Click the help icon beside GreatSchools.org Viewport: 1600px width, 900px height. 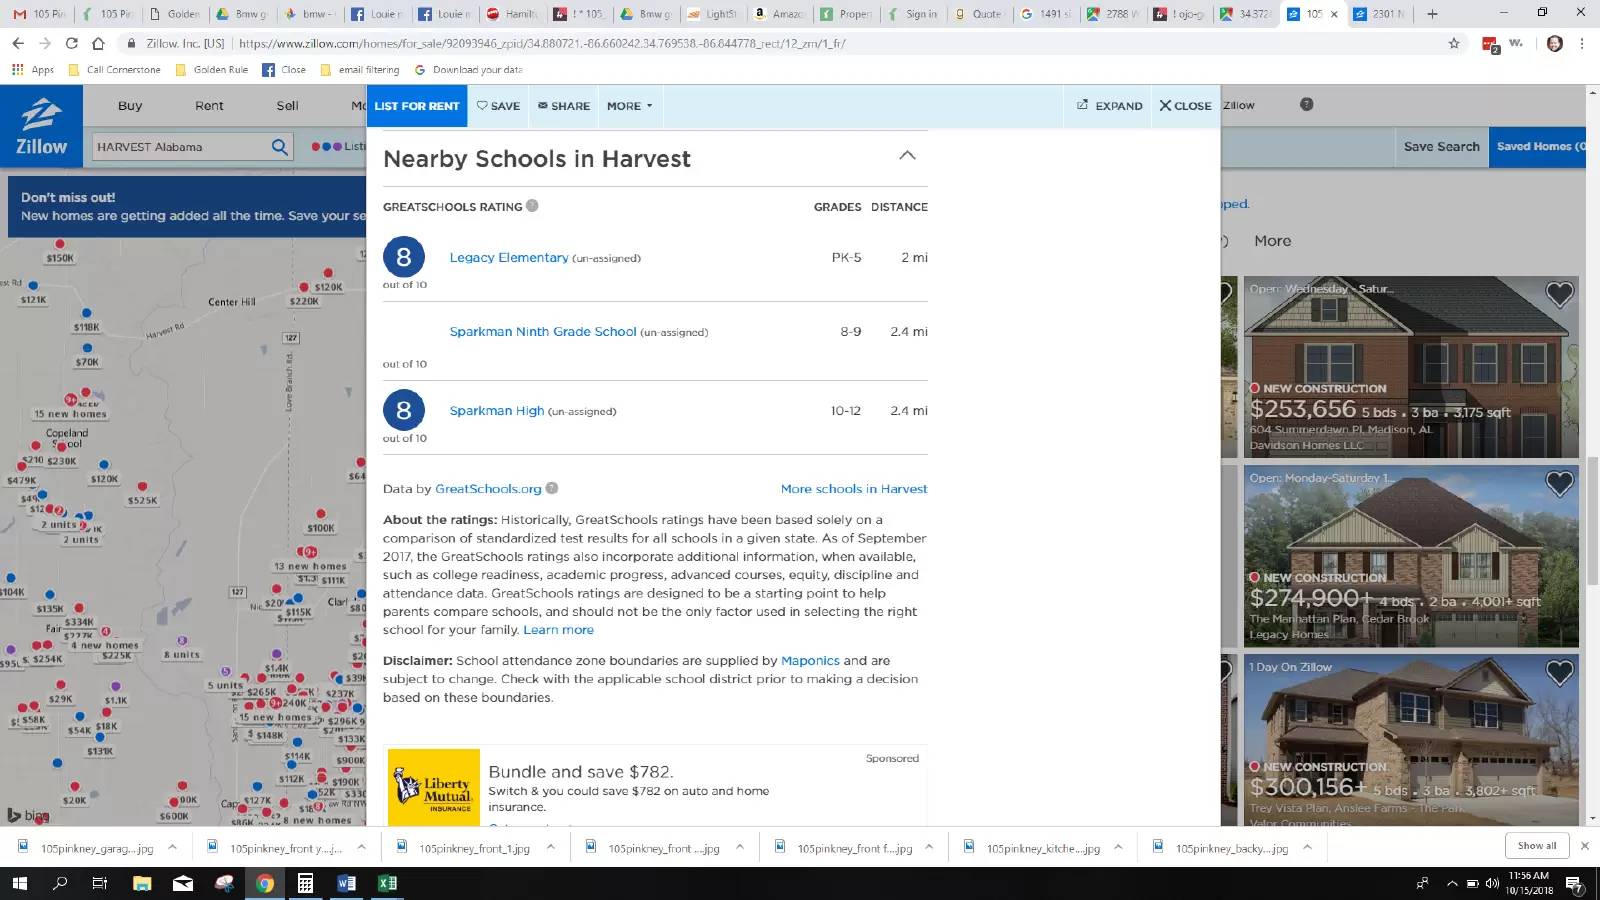coord(552,489)
